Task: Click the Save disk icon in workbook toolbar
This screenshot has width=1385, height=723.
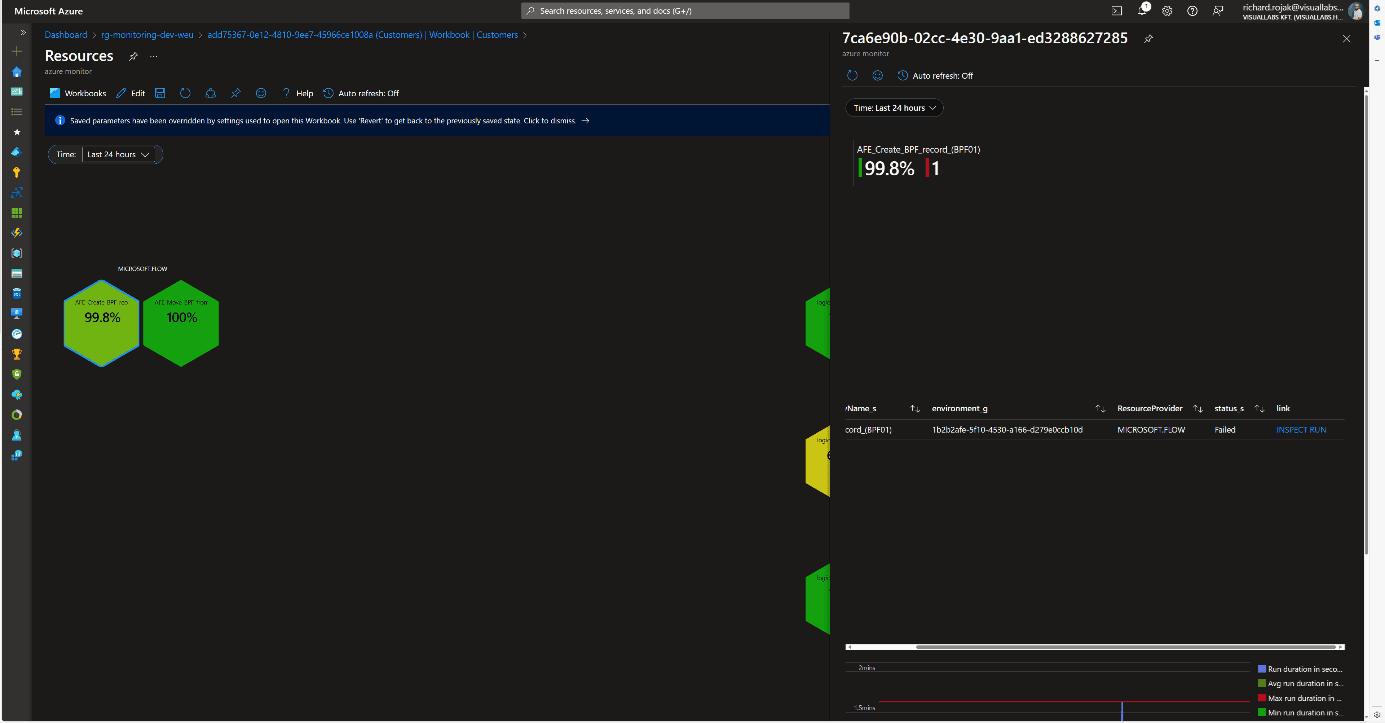Action: pos(160,93)
